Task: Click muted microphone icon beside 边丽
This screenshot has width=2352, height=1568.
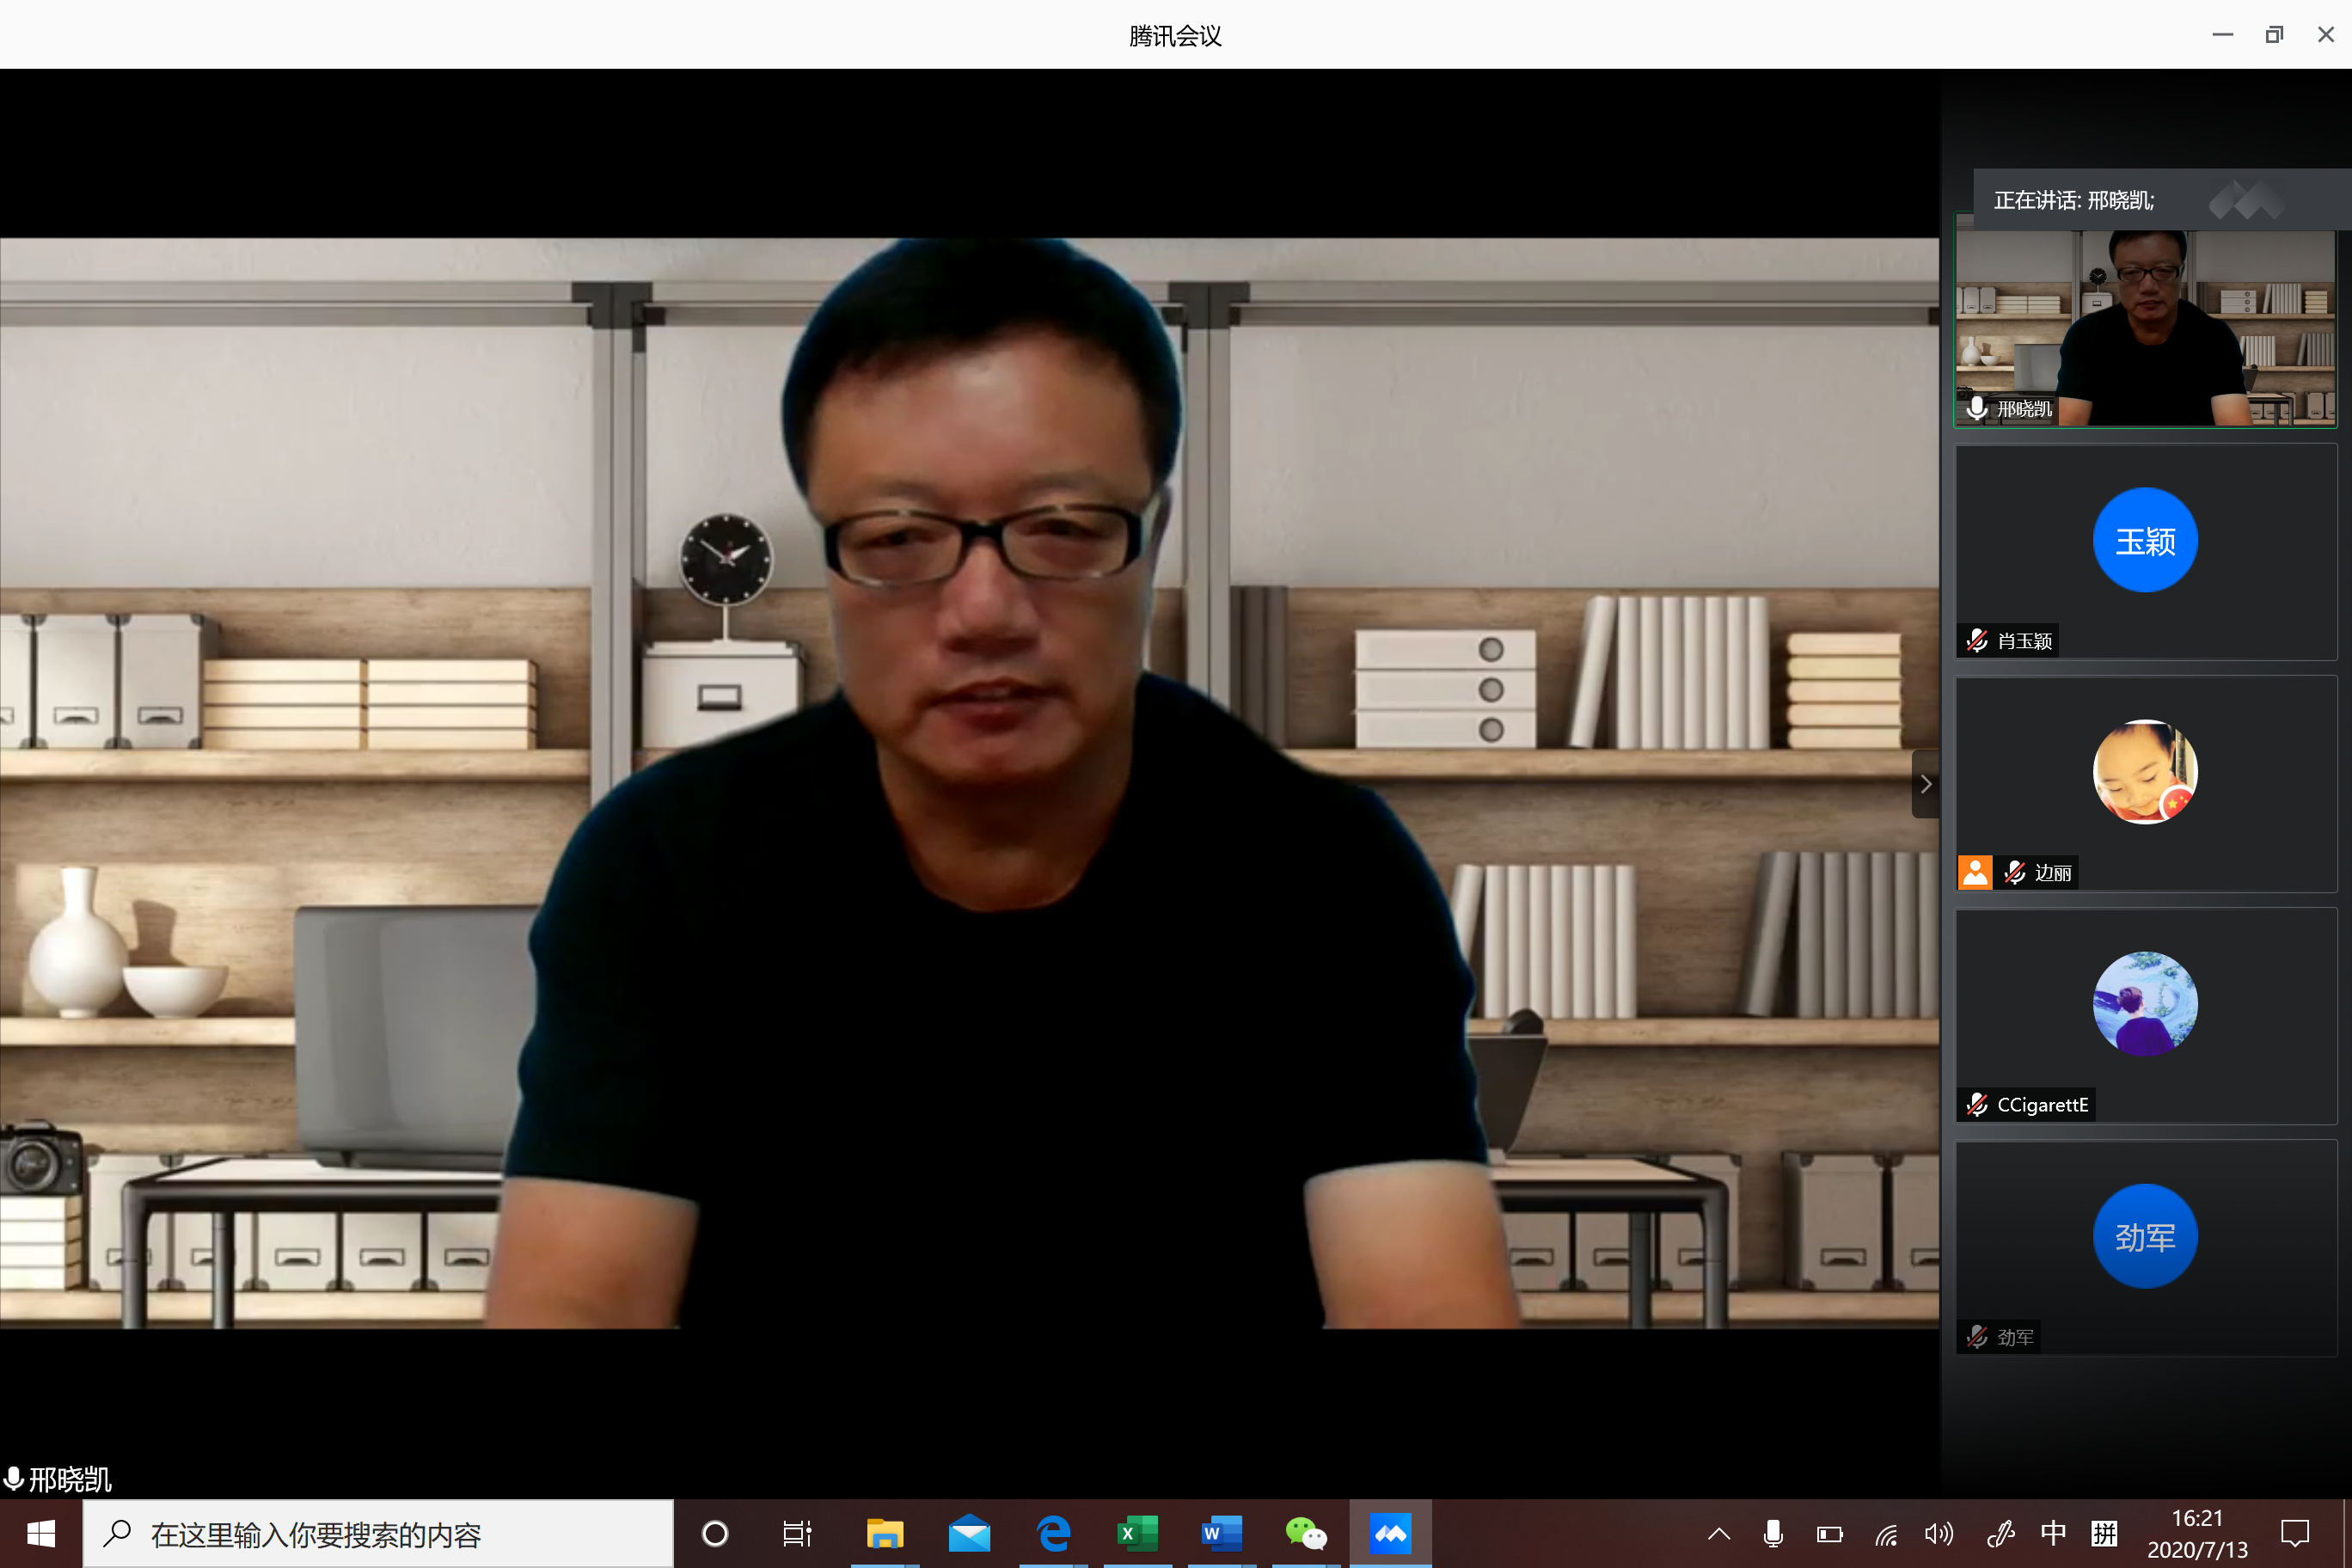Action: (x=2014, y=872)
